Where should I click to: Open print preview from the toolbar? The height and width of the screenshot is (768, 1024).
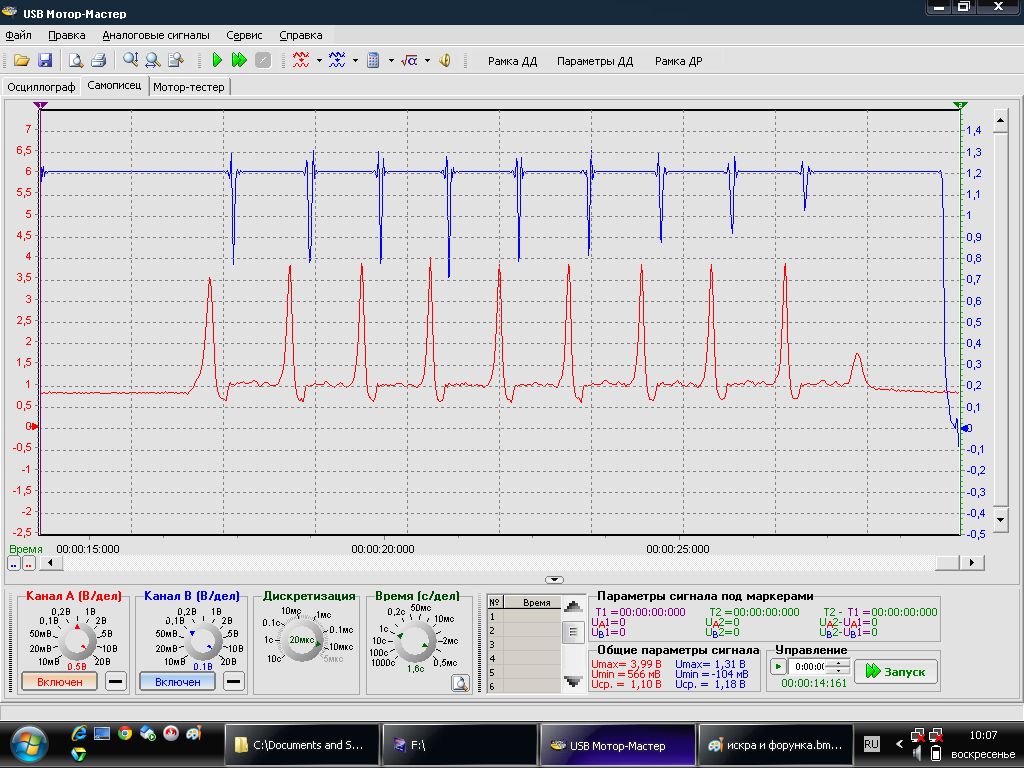(x=76, y=61)
